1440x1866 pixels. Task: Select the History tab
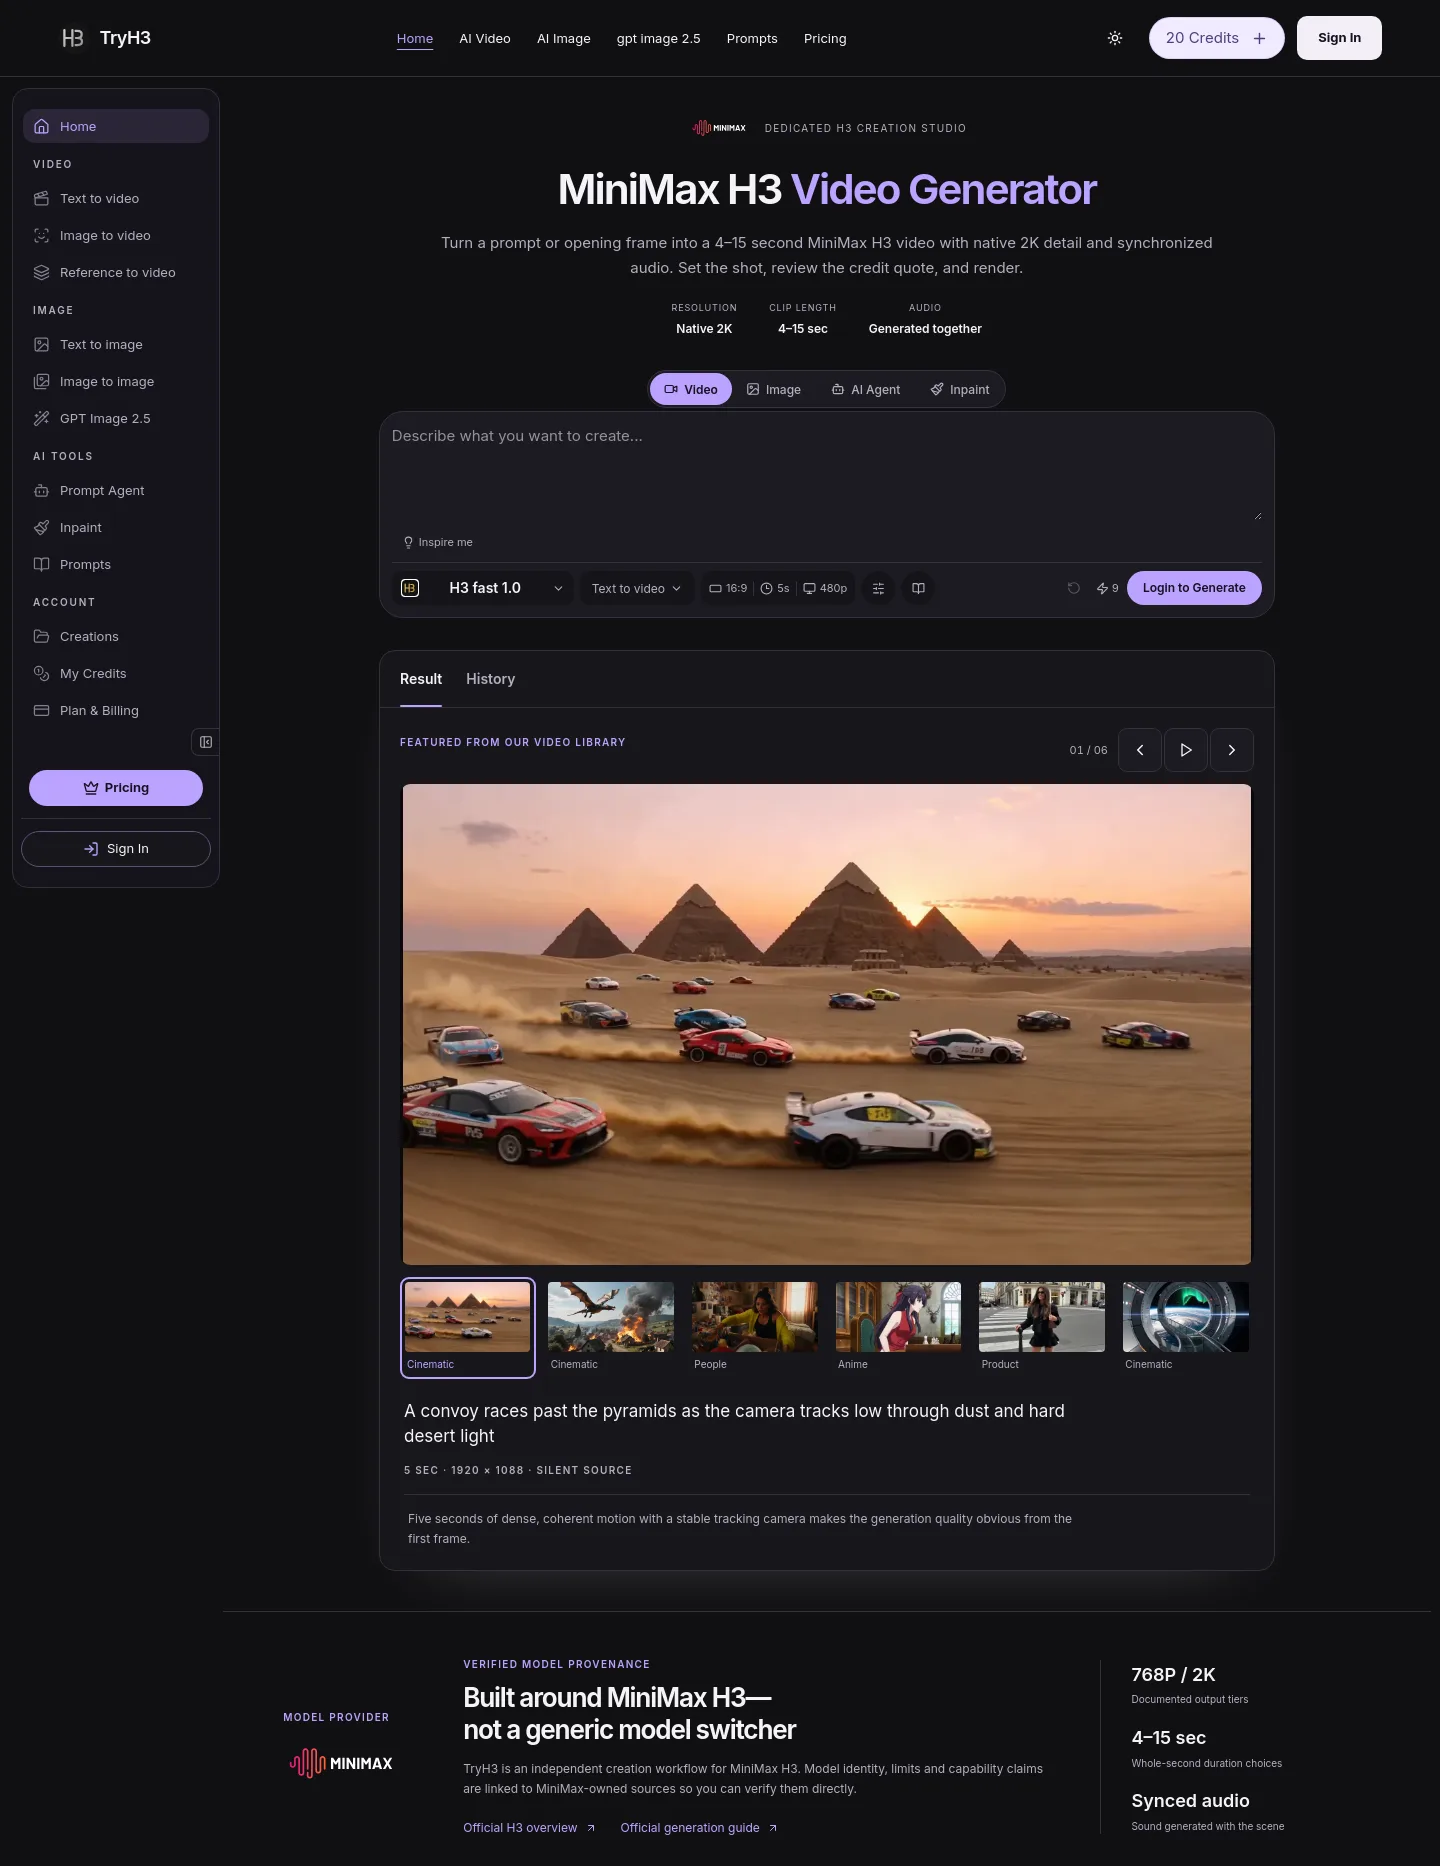coord(490,679)
